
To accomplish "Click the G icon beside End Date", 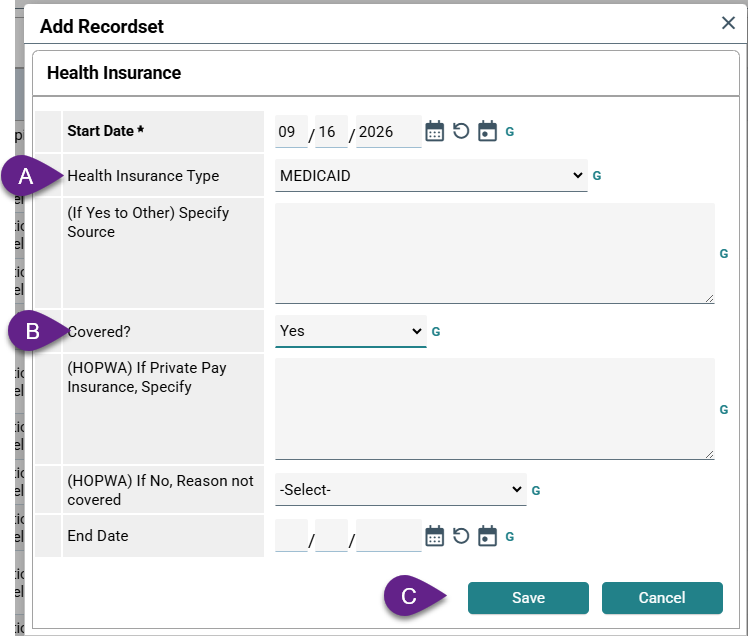I will (509, 537).
